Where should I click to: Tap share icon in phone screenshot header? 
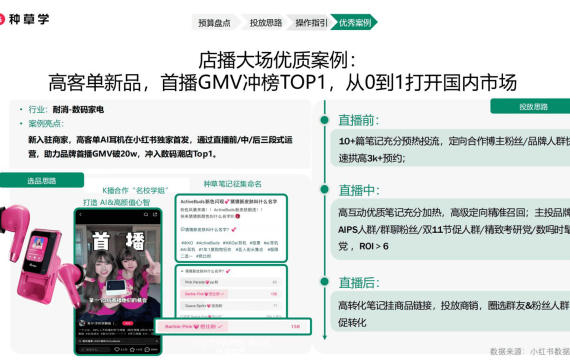(x=155, y=215)
